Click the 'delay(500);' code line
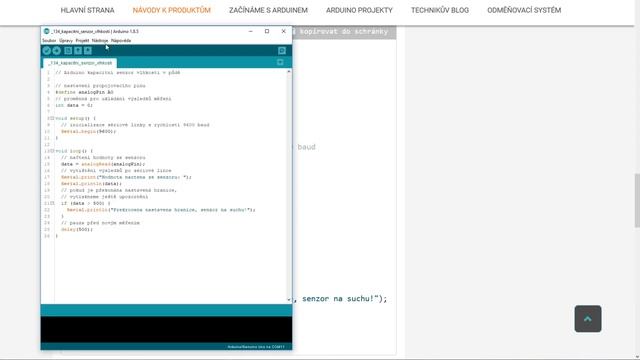This screenshot has height=360, width=640. (x=77, y=229)
